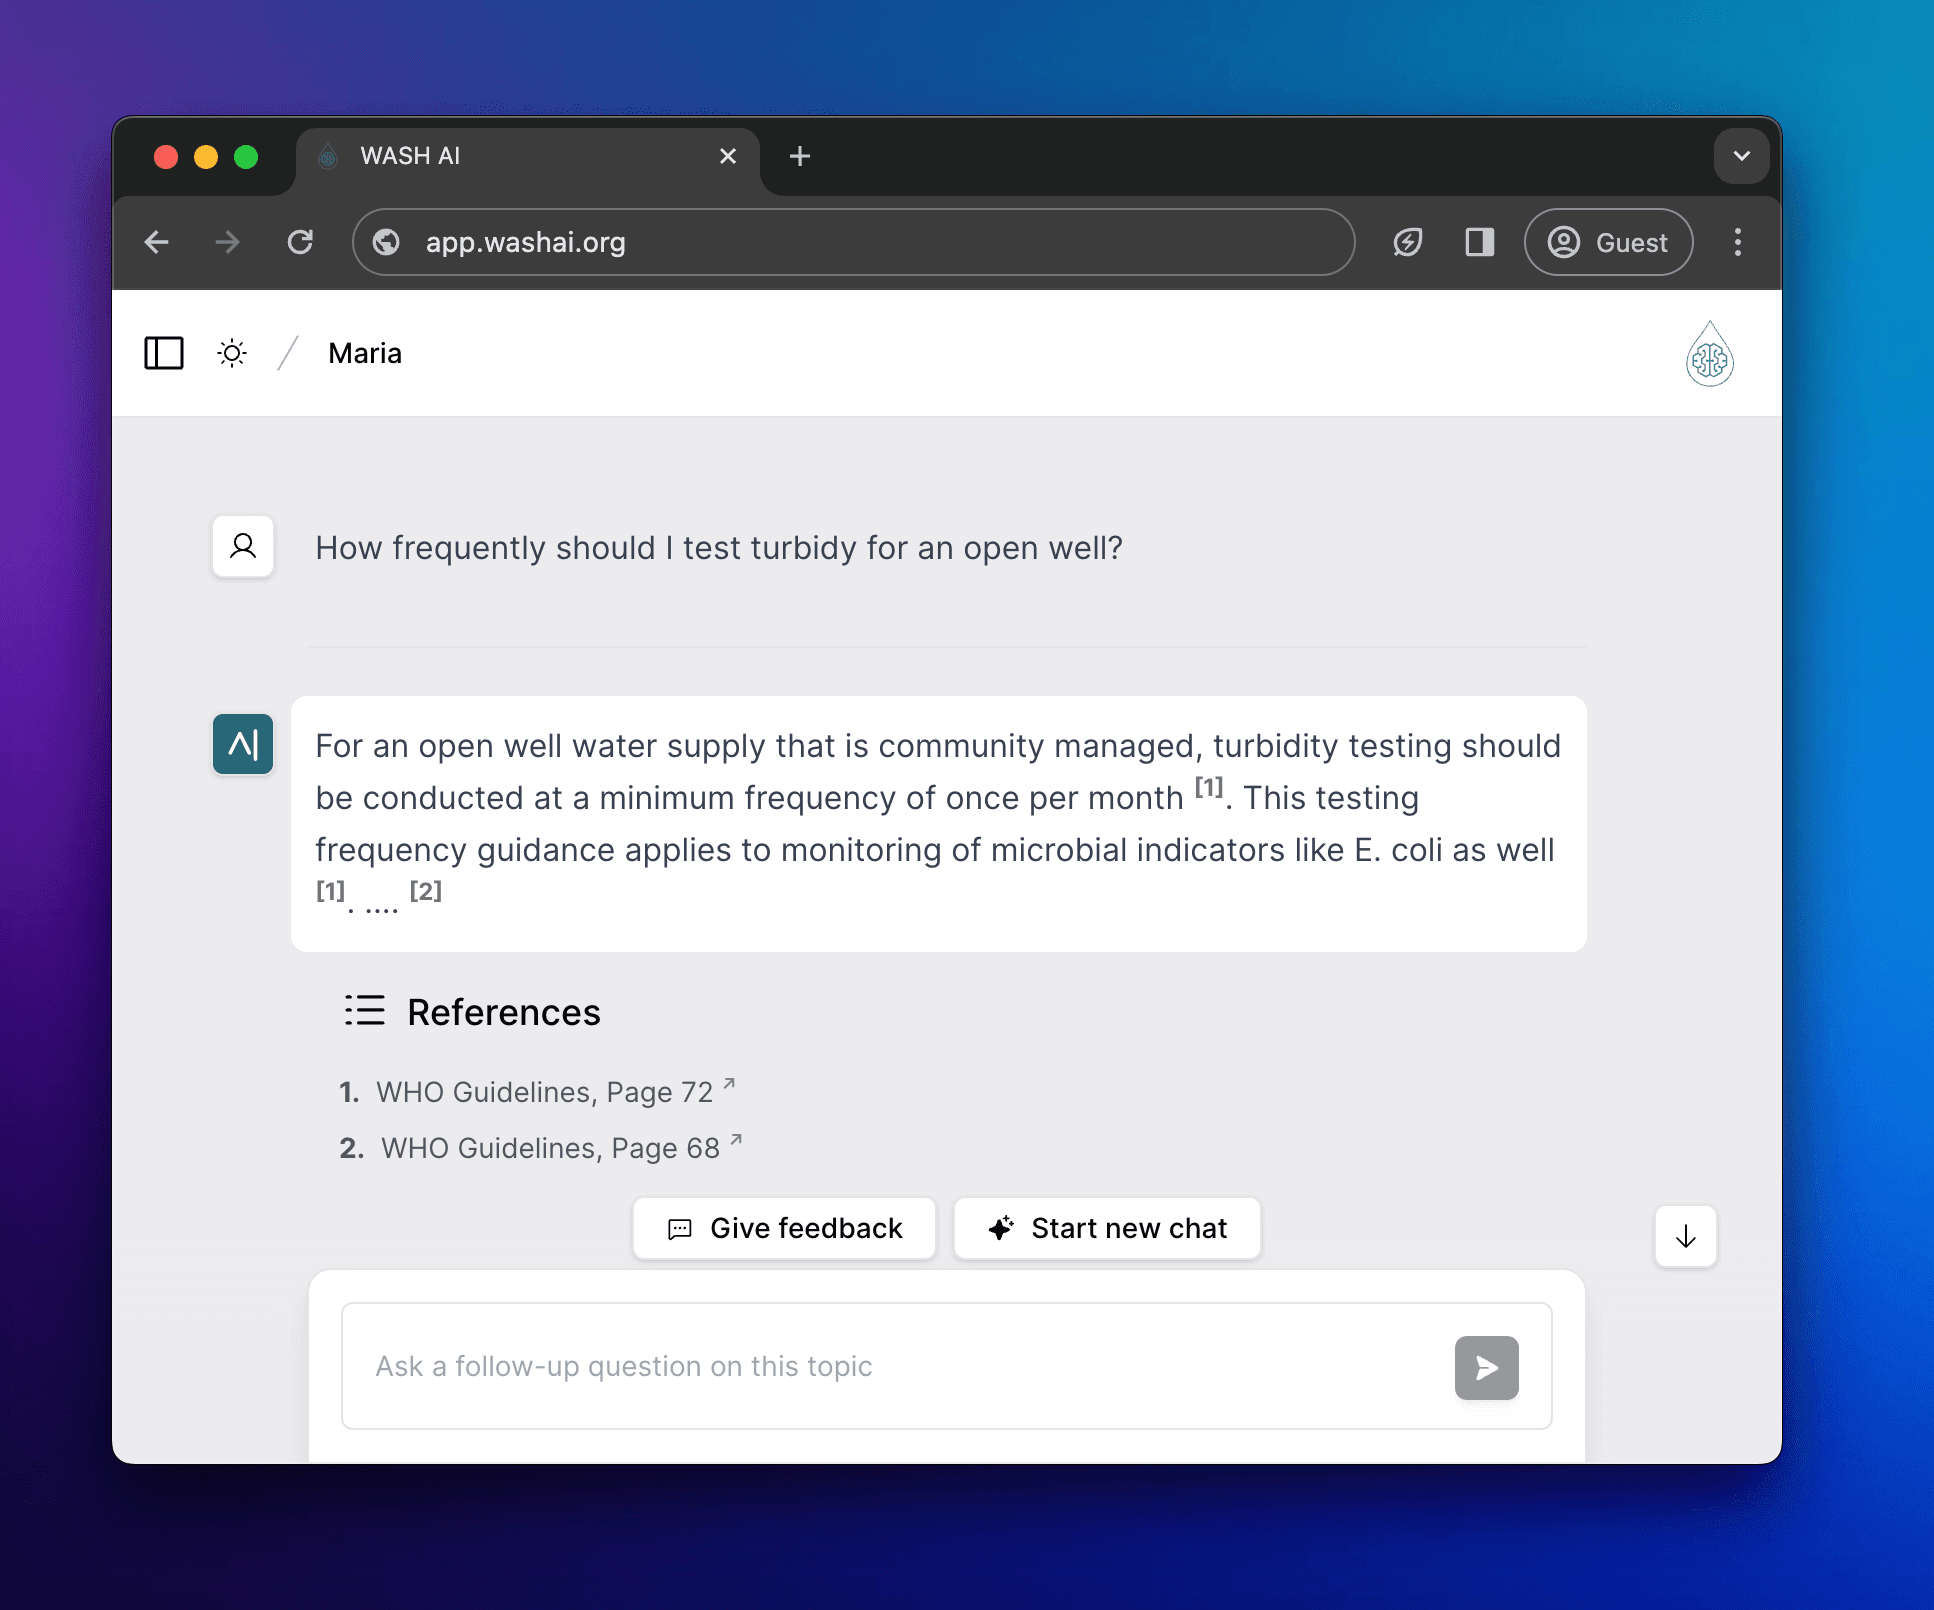
Task: Open the browser's energy saver indicator
Action: click(1407, 242)
